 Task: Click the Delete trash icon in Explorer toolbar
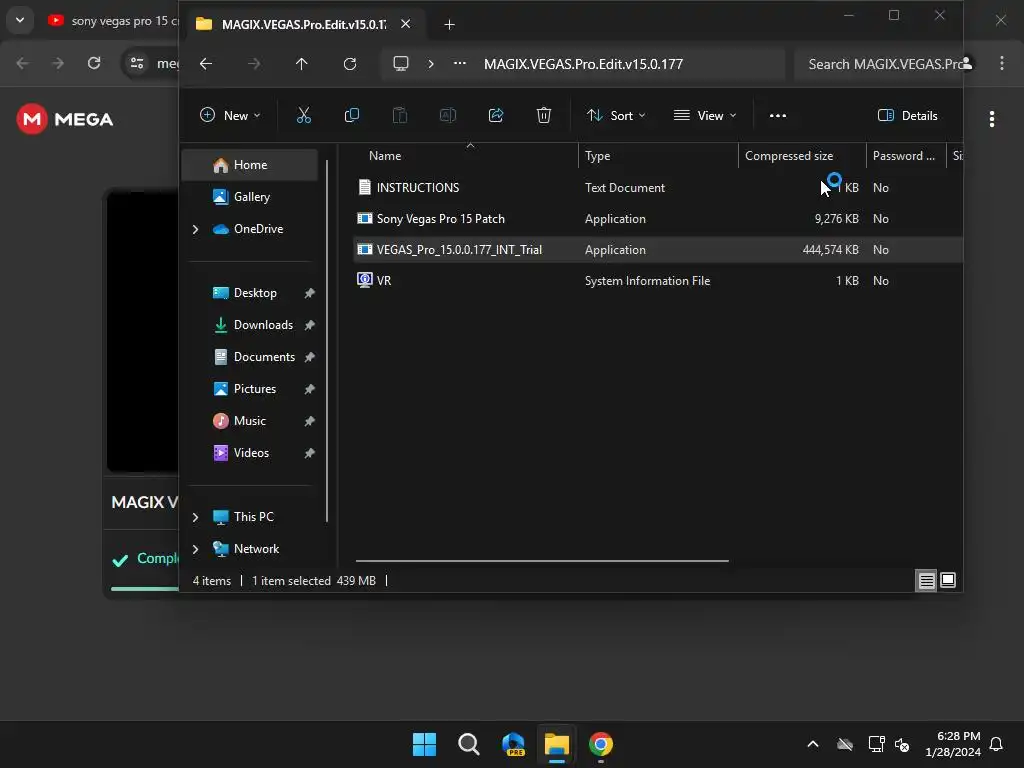pyautogui.click(x=543, y=116)
